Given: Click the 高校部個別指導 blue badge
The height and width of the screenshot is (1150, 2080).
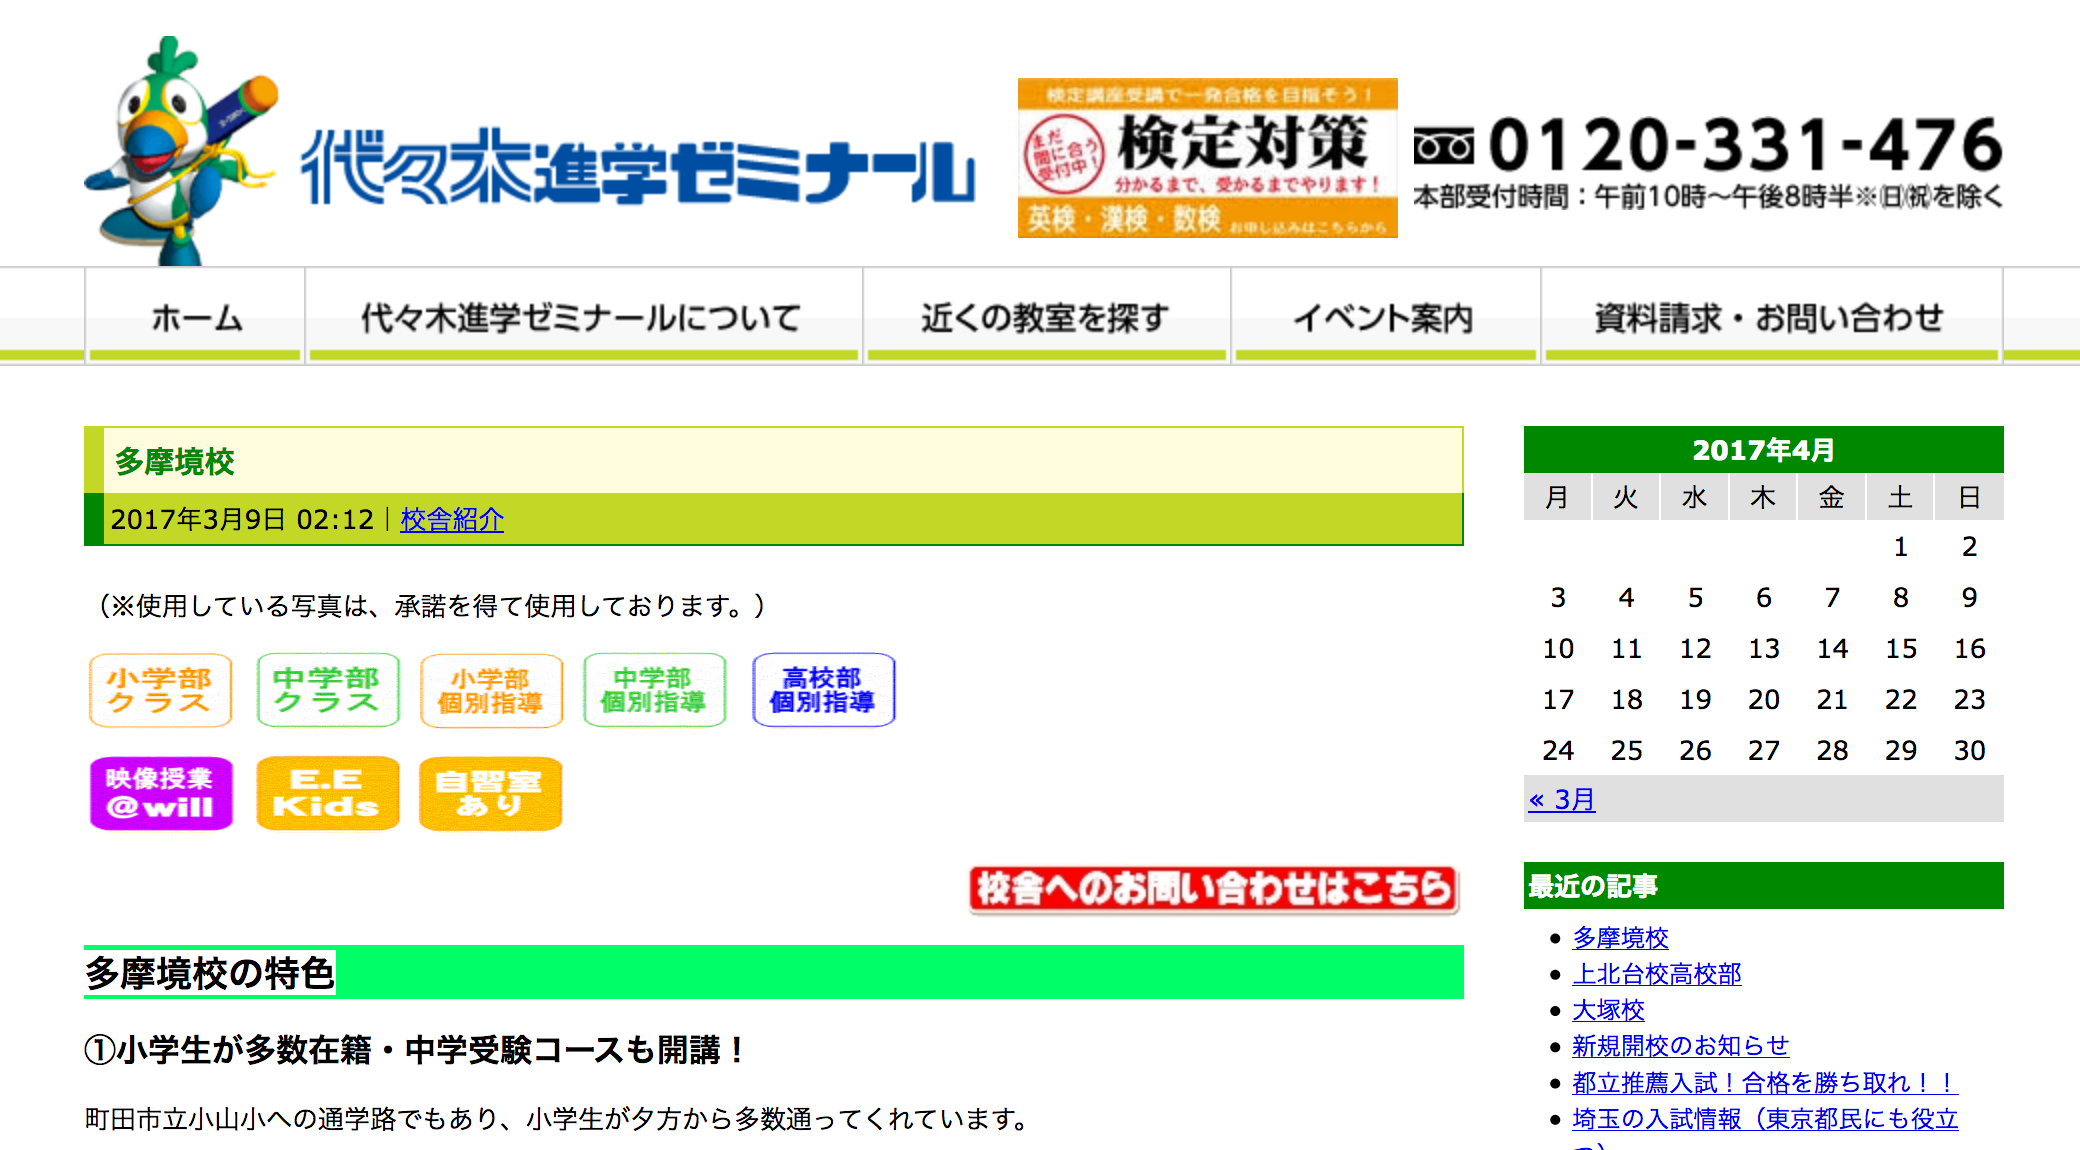Looking at the screenshot, I should [x=823, y=690].
